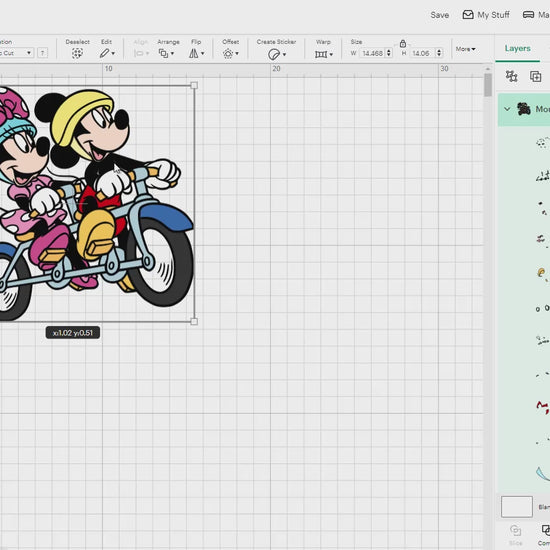This screenshot has height=550, width=550.
Task: Open the Offset dropdown arrow
Action: click(237, 54)
